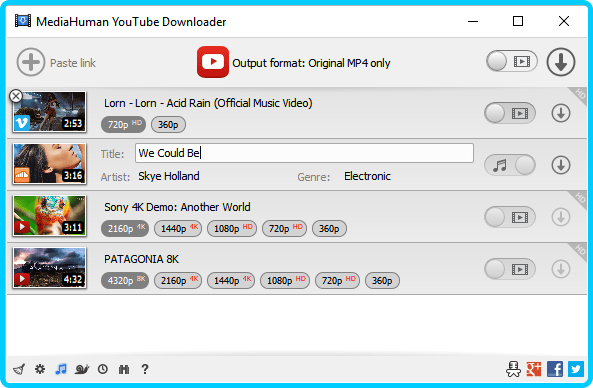Click in the Title input field
Viewport: 593px width, 388px height.
point(304,153)
